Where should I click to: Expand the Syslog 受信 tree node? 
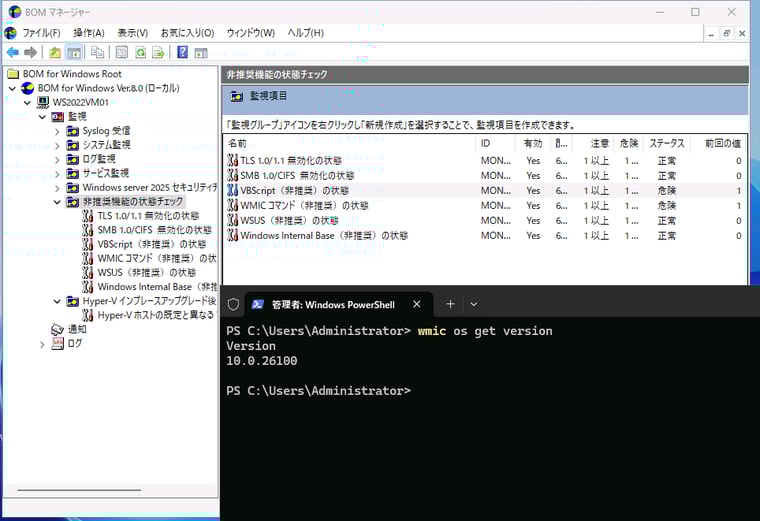click(x=57, y=131)
